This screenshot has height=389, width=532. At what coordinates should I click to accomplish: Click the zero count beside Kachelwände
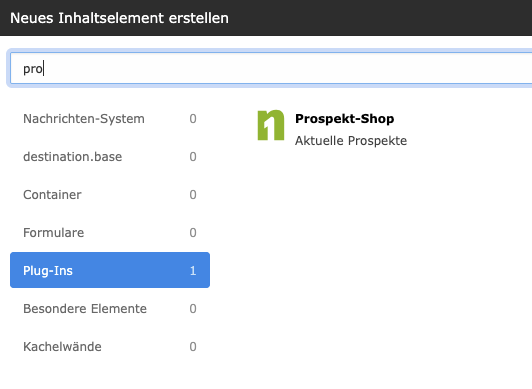[193, 347]
